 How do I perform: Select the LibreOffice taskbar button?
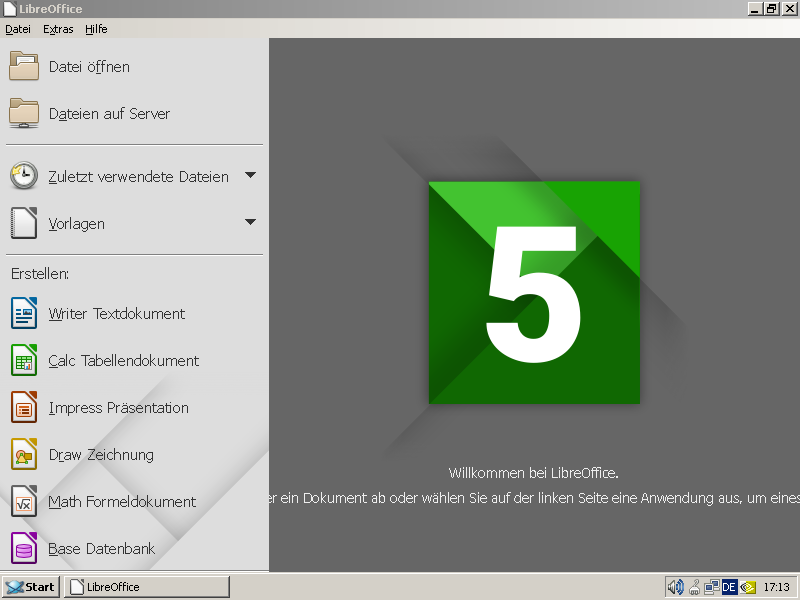pyautogui.click(x=147, y=587)
